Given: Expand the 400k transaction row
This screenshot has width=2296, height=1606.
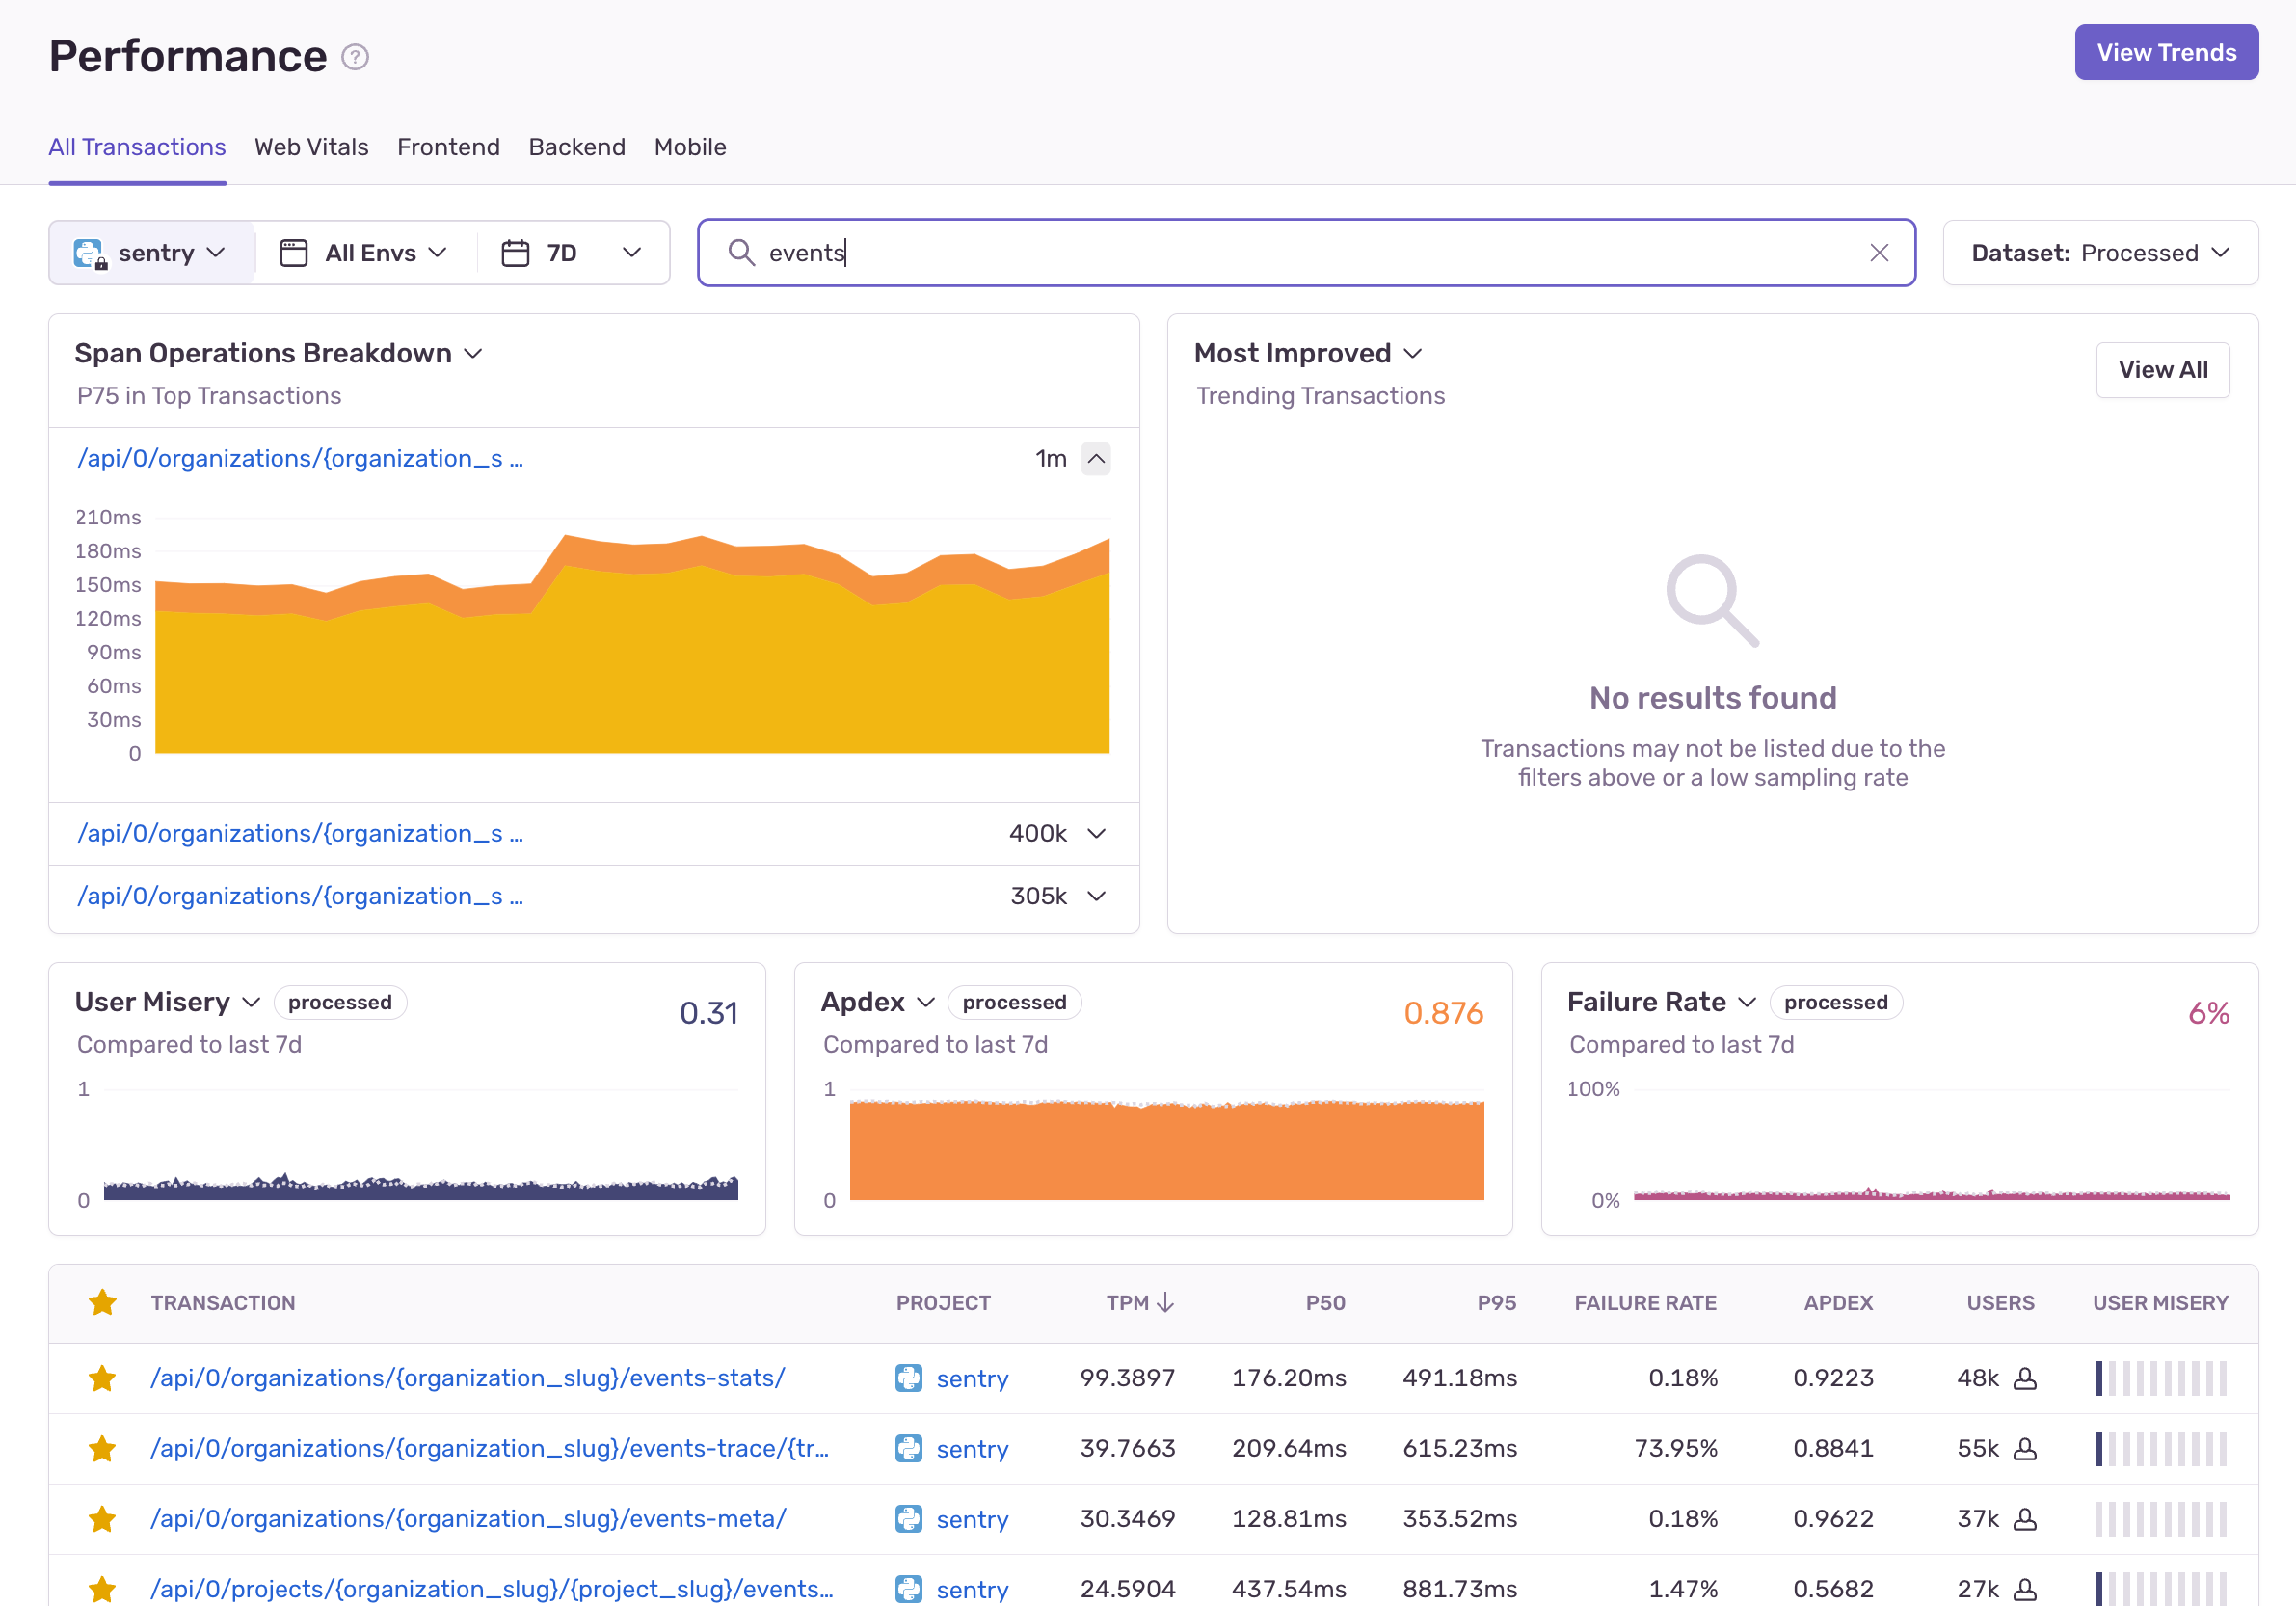Looking at the screenshot, I should click(1096, 834).
